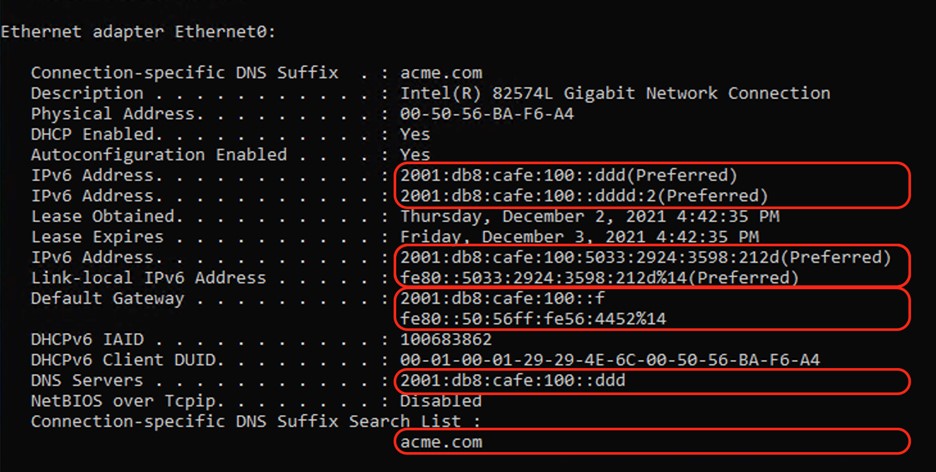Click the IPv6 address ending ::dddd:2(Preferred)
This screenshot has height=472, width=936.
pyautogui.click(x=583, y=196)
